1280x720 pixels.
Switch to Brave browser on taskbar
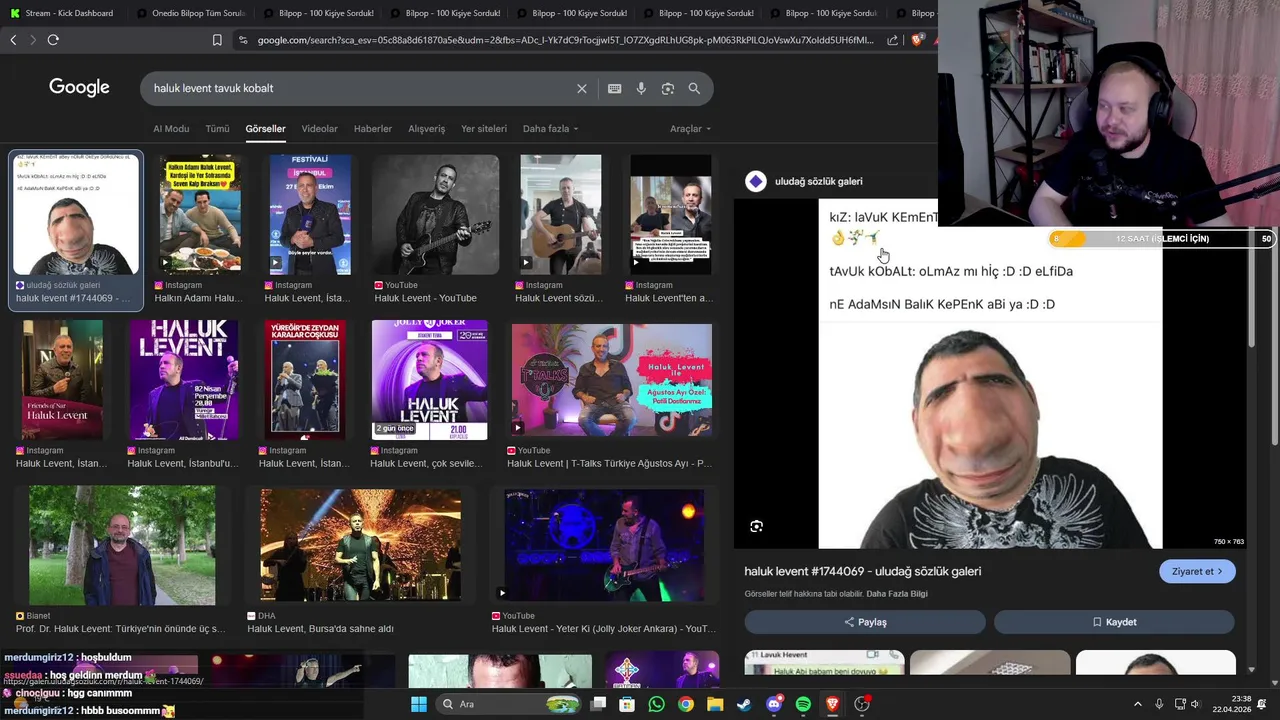(832, 704)
